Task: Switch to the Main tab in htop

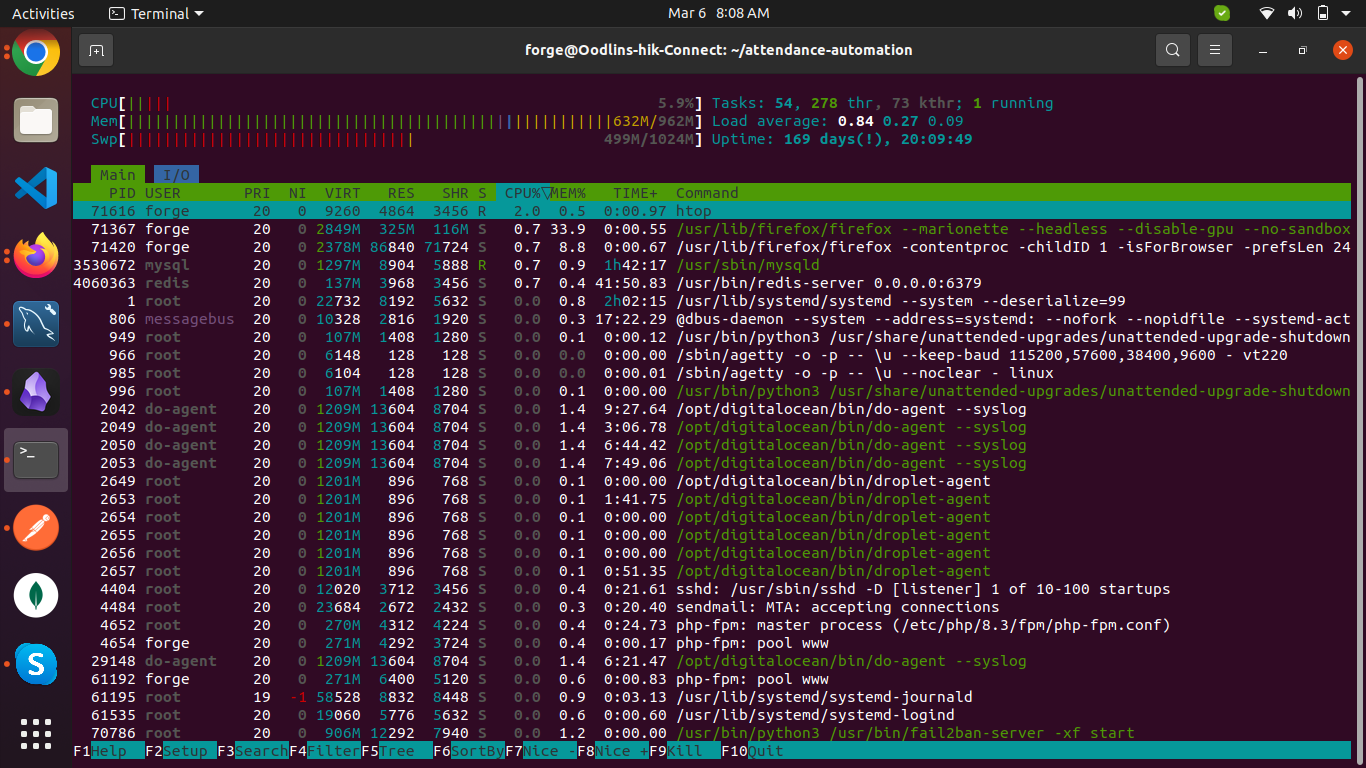Action: pos(118,175)
